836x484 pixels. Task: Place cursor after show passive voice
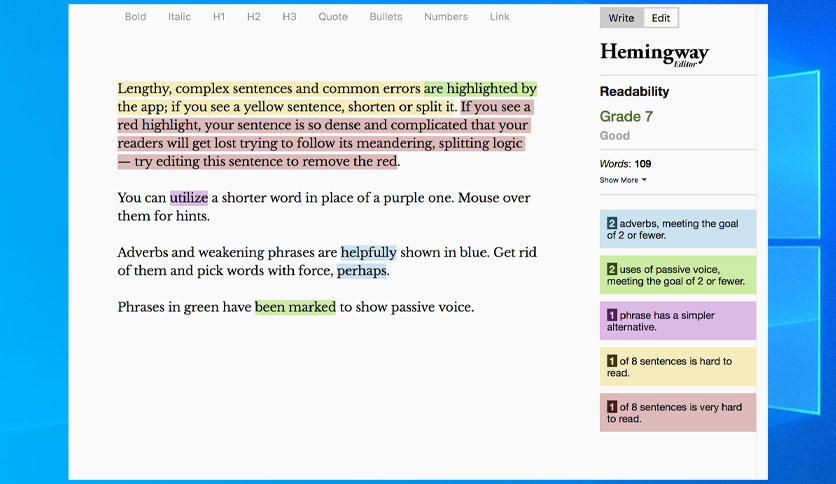(x=475, y=307)
